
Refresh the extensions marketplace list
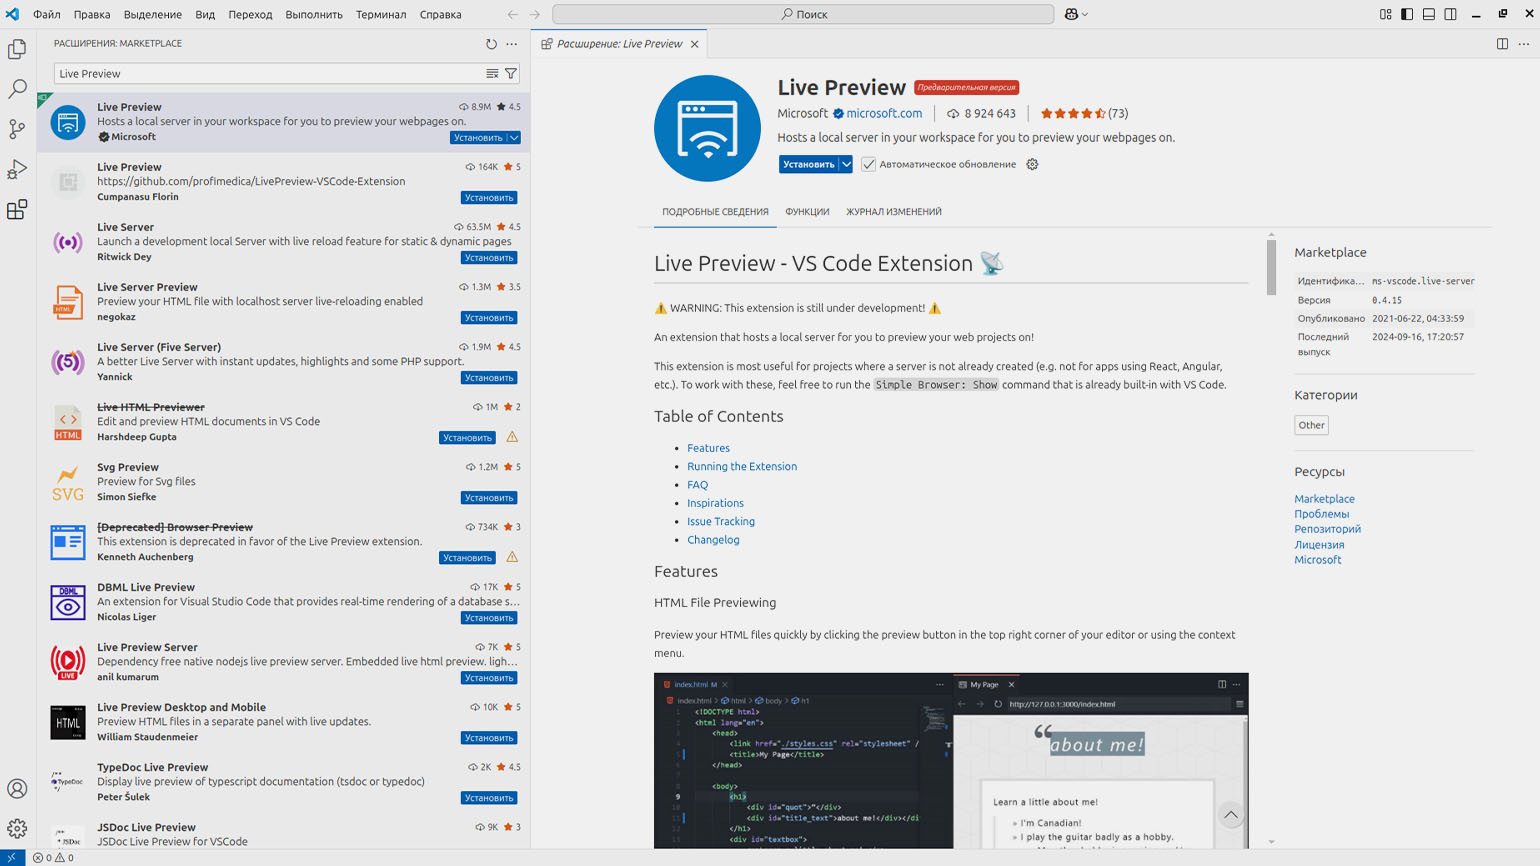(491, 44)
